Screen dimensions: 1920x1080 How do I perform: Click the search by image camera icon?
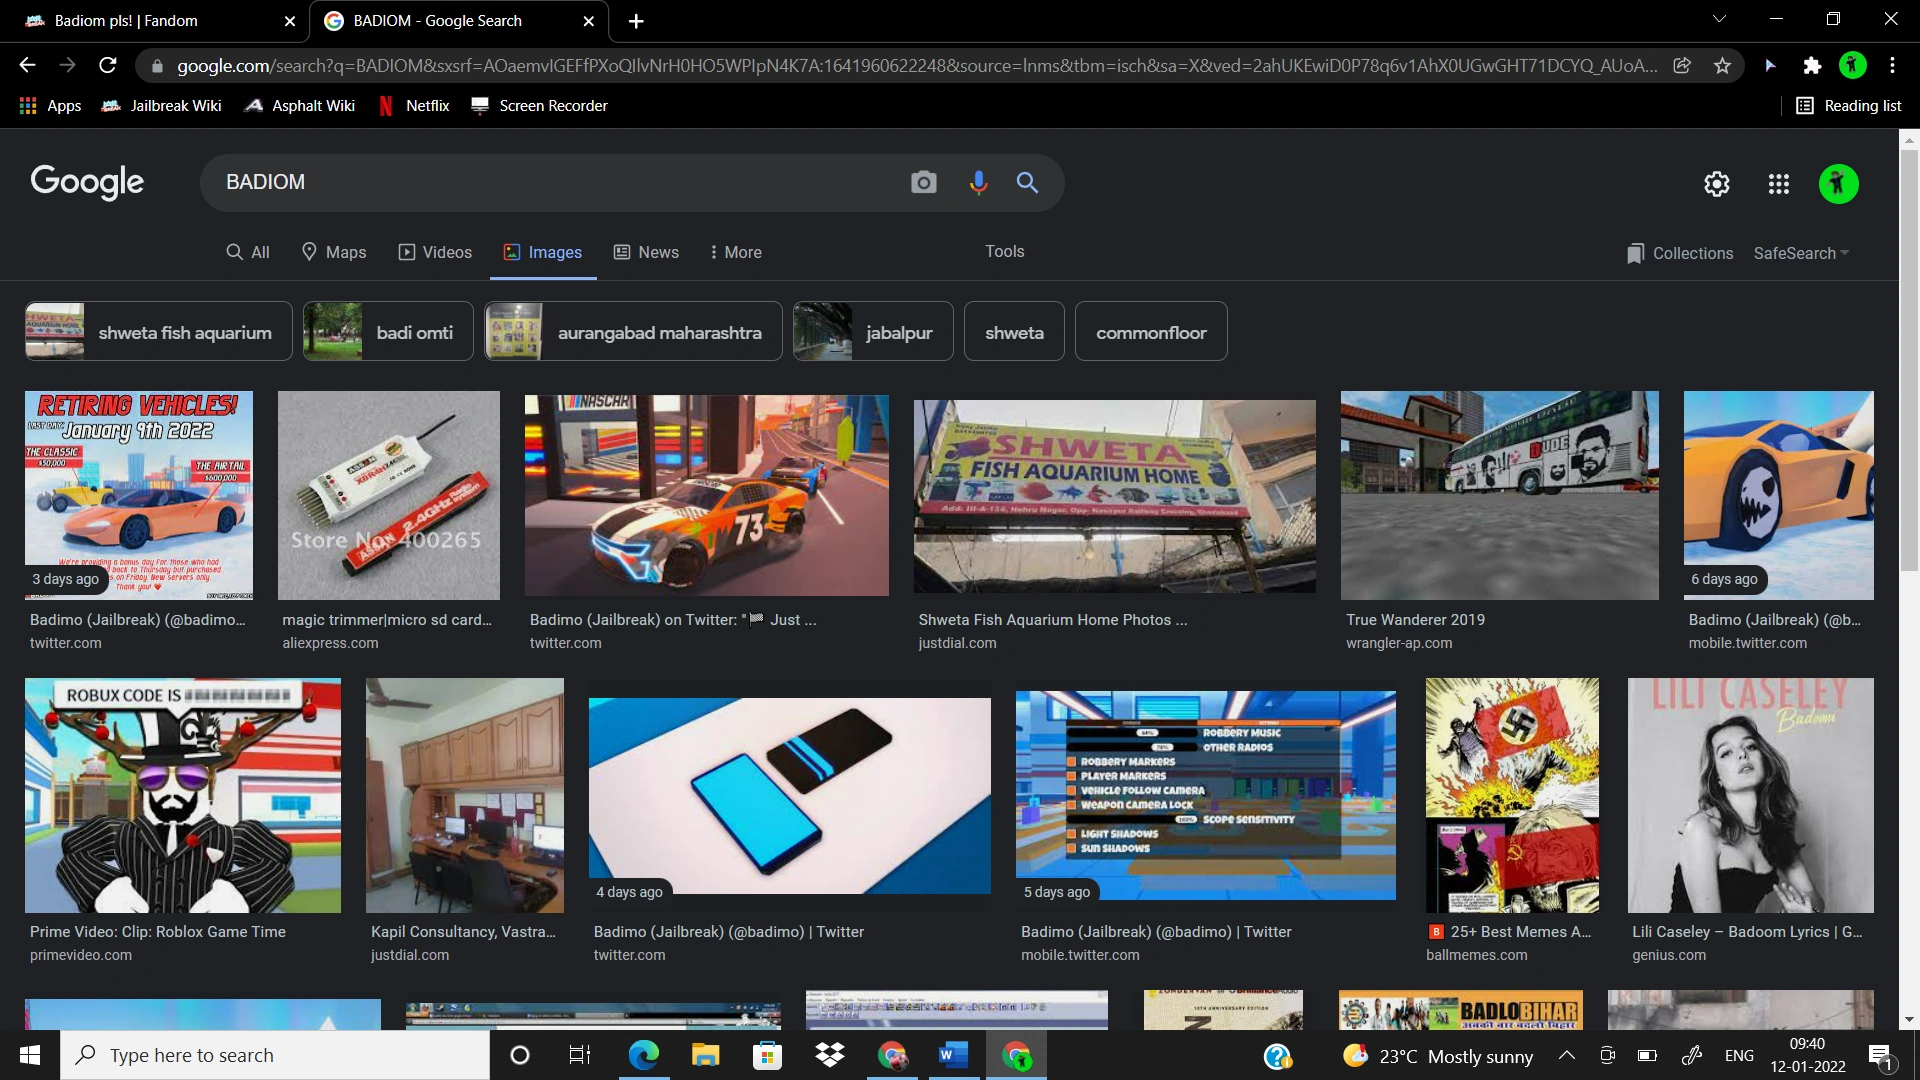(923, 182)
